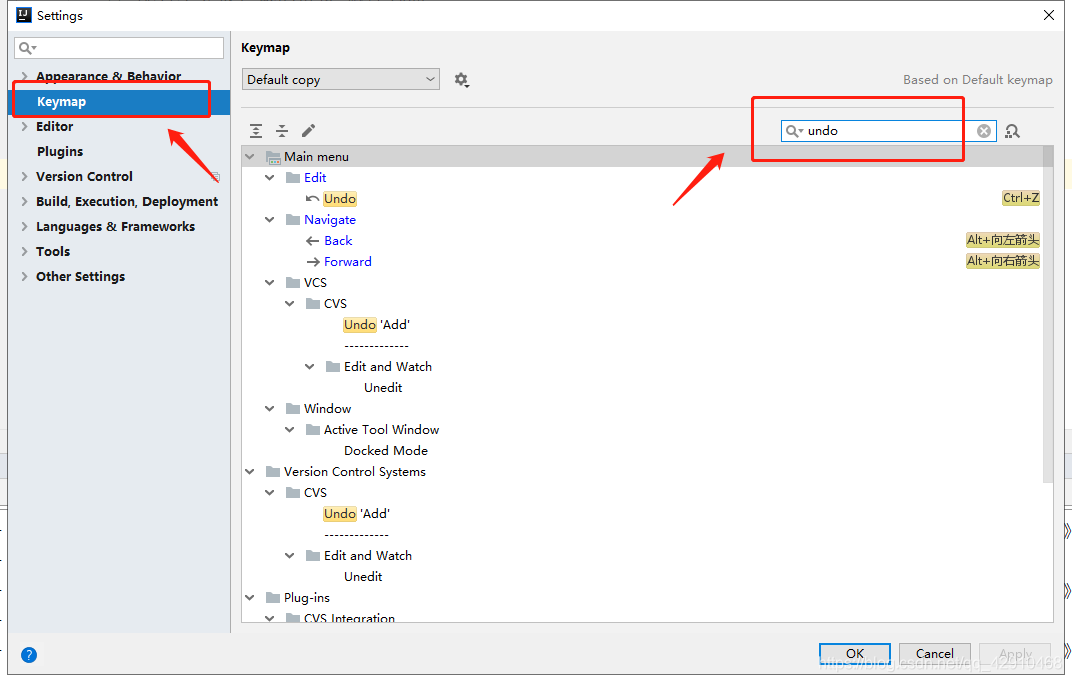The image size is (1072, 682).
Task: Select Docked Mode action row
Action: point(386,451)
